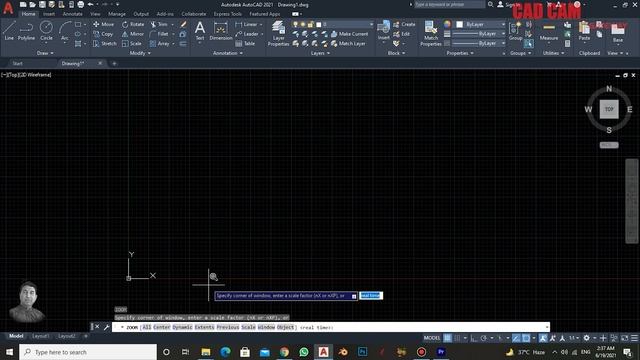Screen dimensions: 640x360
Task: Toggle snap mode in status bar
Action: (458, 338)
